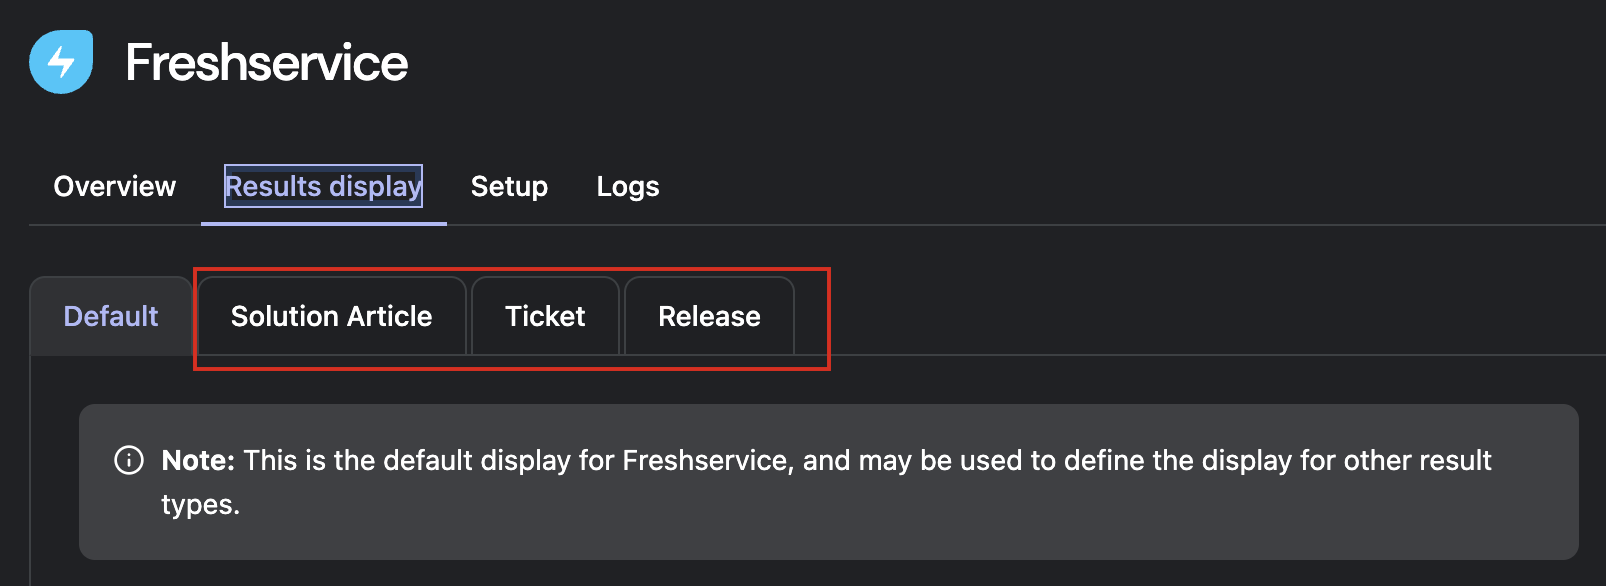Screen dimensions: 1606x586
Task: Show the Release display configuration
Action: click(709, 317)
